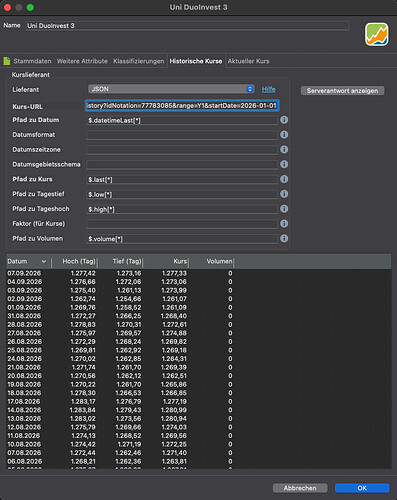
Task: Show info icon for Datumsgebietsschema
Action: tap(284, 164)
